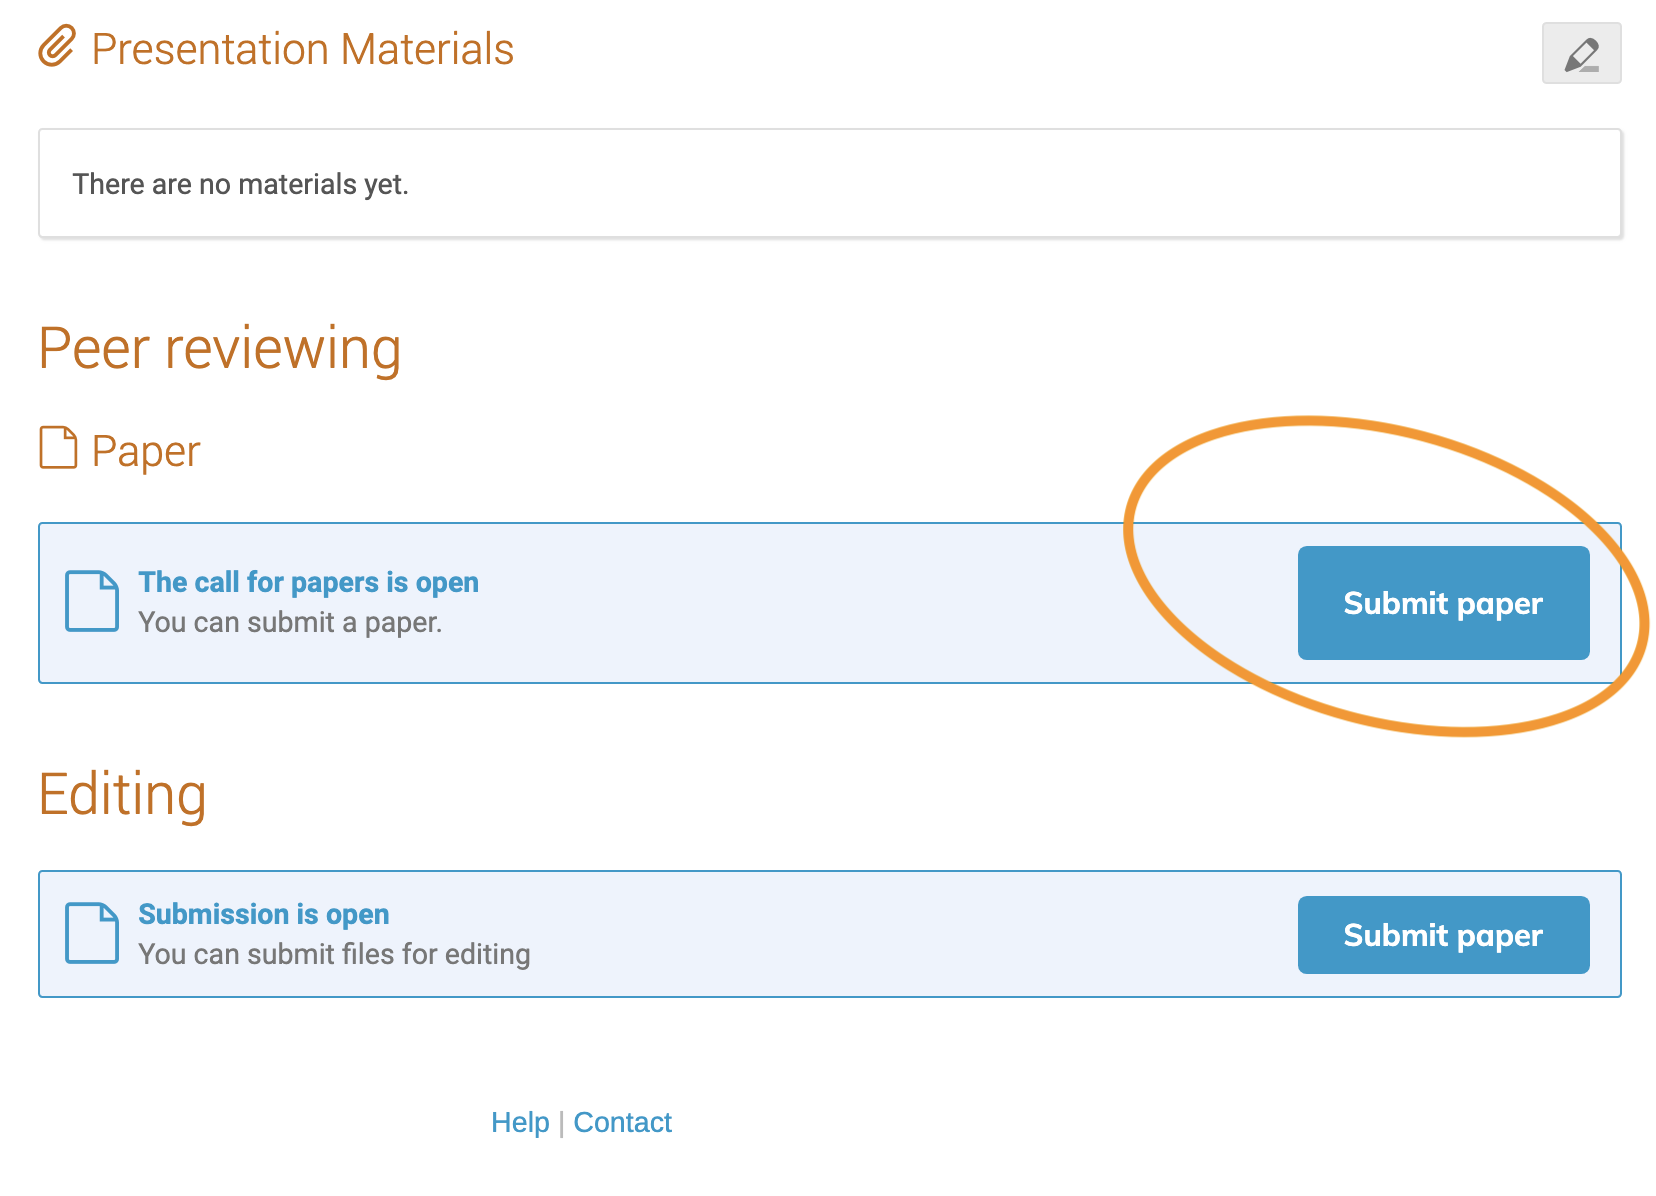Click the edit pencil icon for materials
This screenshot has height=1196, width=1656.
tap(1581, 53)
